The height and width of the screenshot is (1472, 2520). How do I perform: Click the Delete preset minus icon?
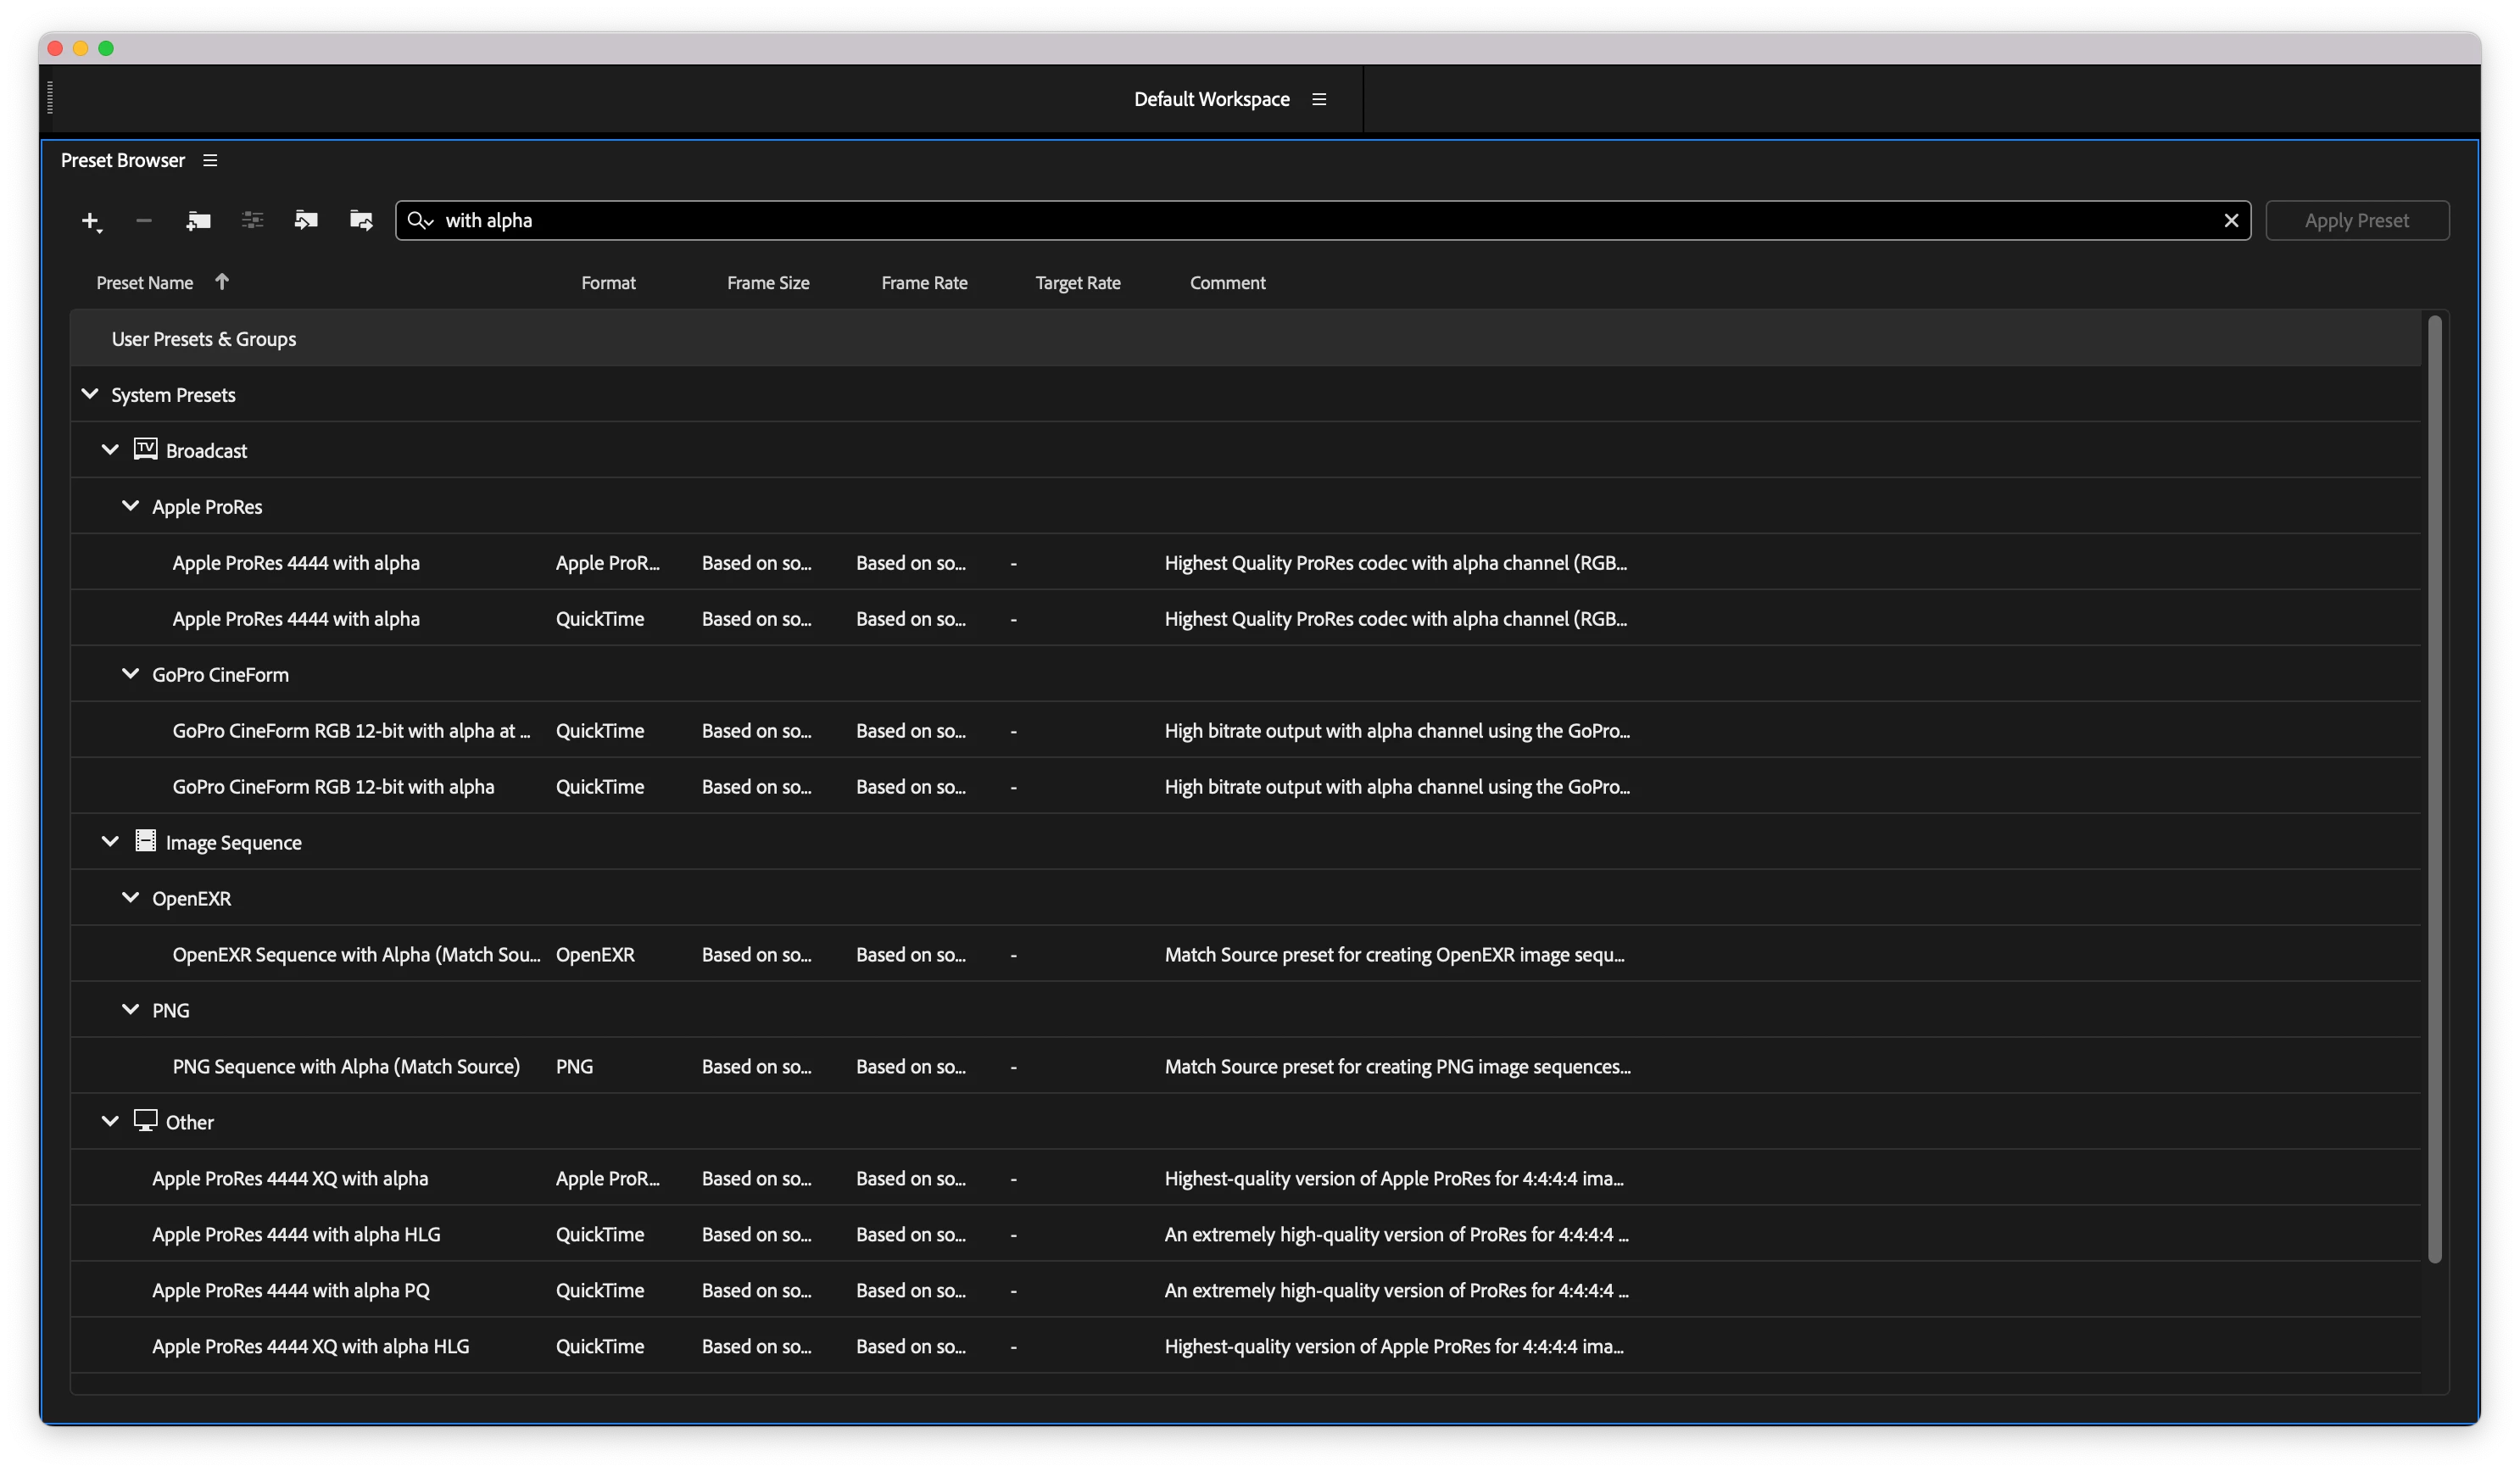[144, 221]
